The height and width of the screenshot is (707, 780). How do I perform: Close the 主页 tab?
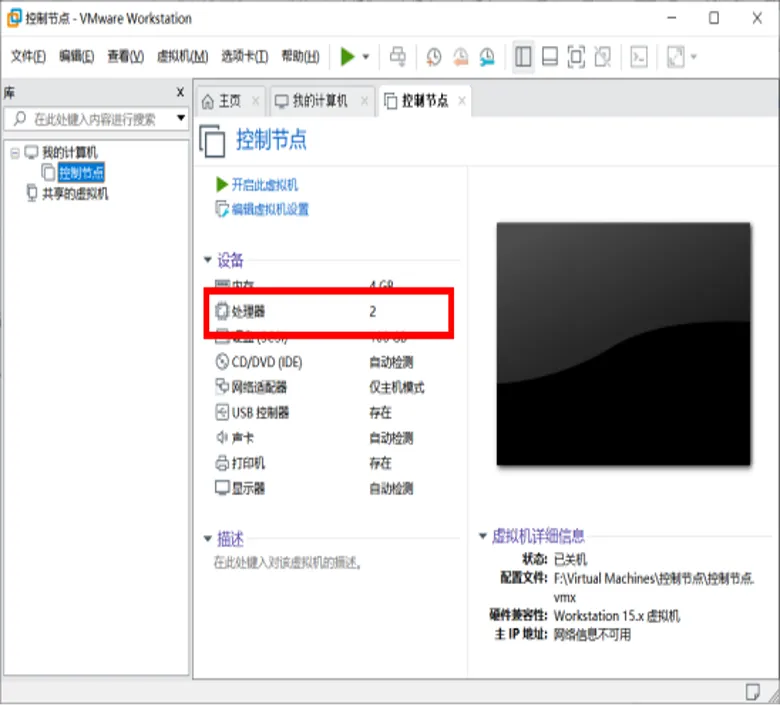pyautogui.click(x=255, y=101)
